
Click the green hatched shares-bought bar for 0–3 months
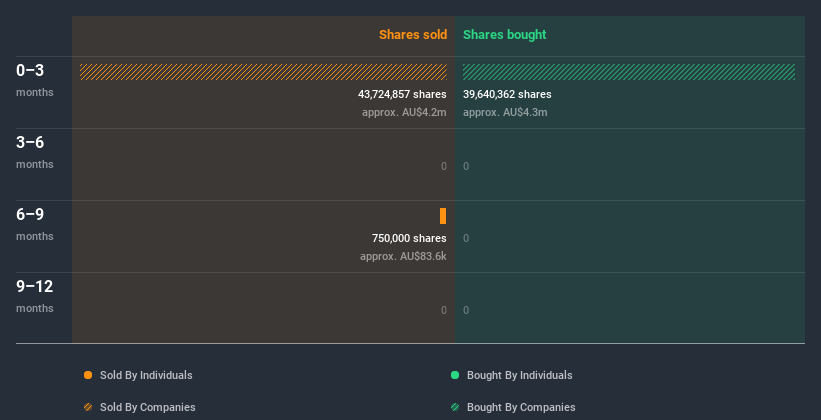[629, 72]
